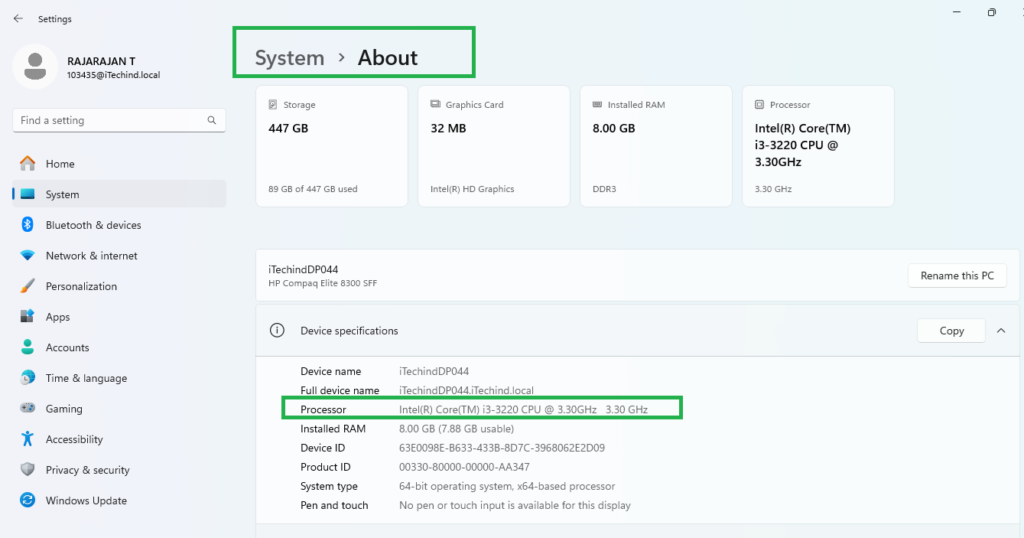Click the Device ID value 63E0098E
The height and width of the screenshot is (538, 1024).
point(502,448)
